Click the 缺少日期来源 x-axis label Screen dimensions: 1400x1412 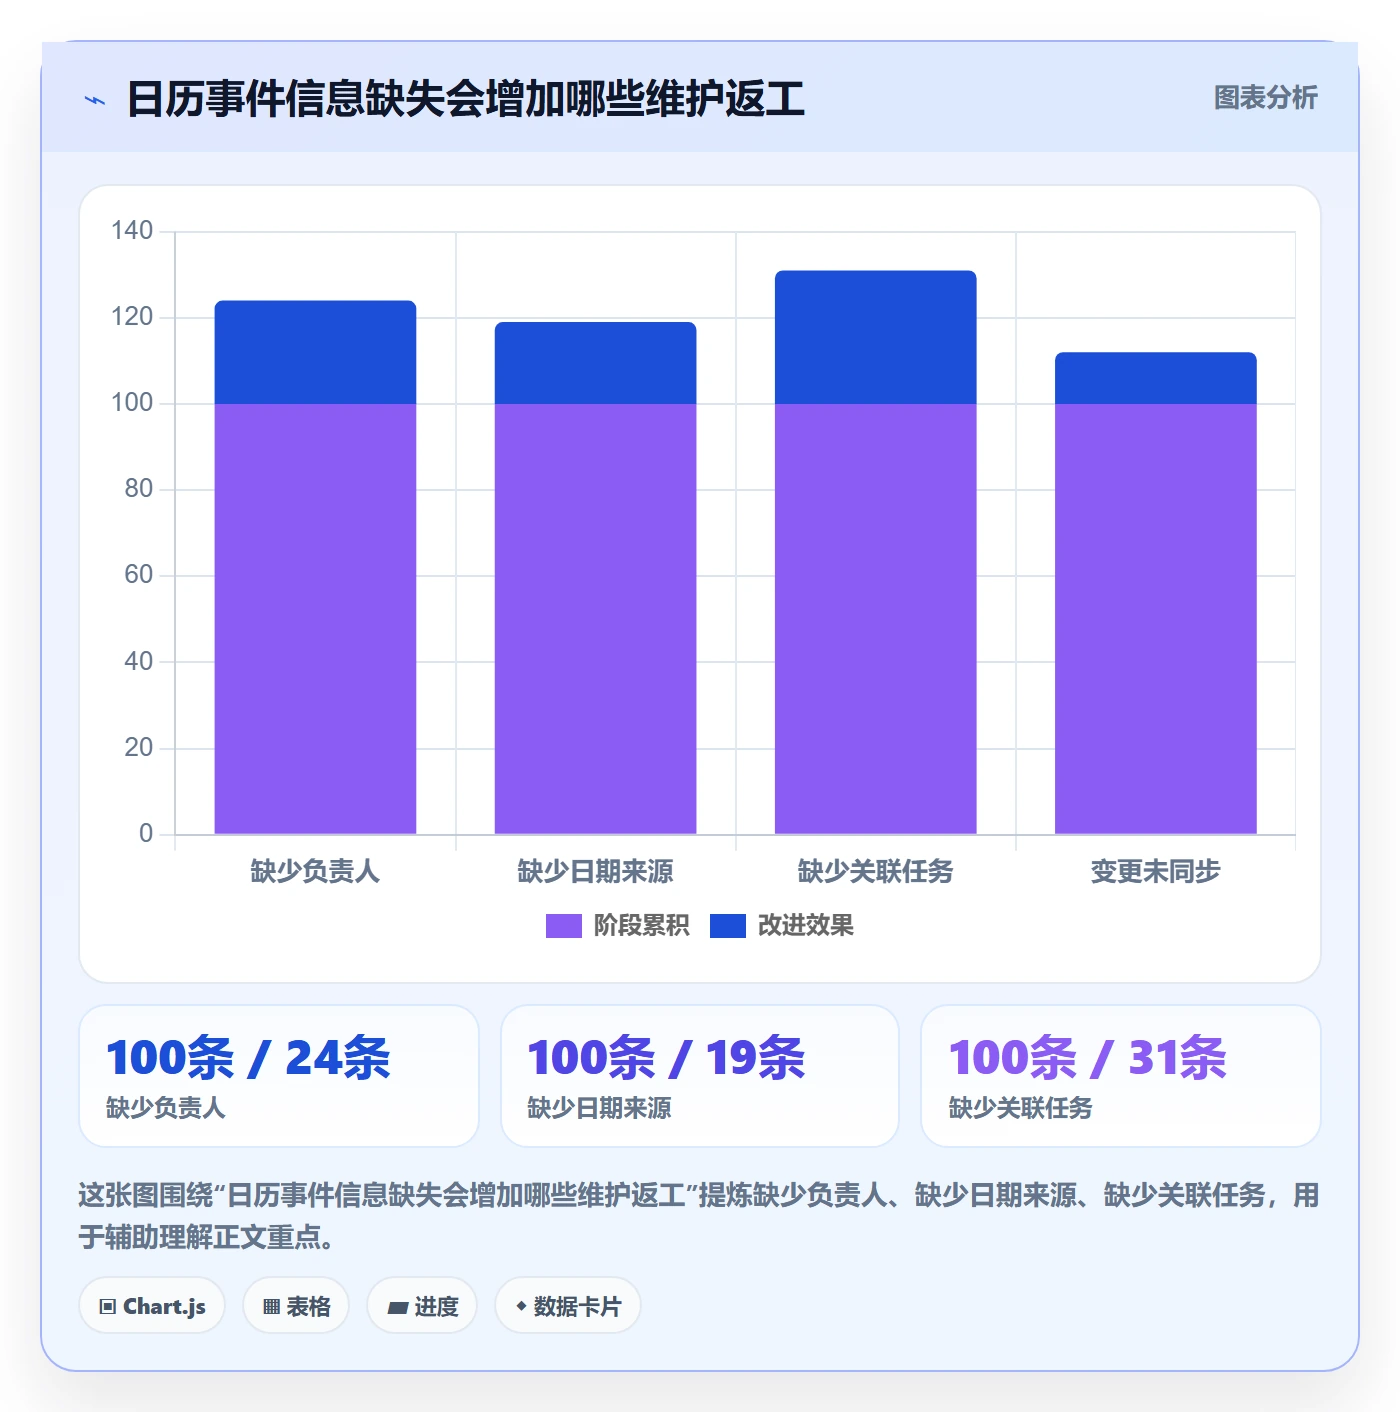[x=595, y=872]
